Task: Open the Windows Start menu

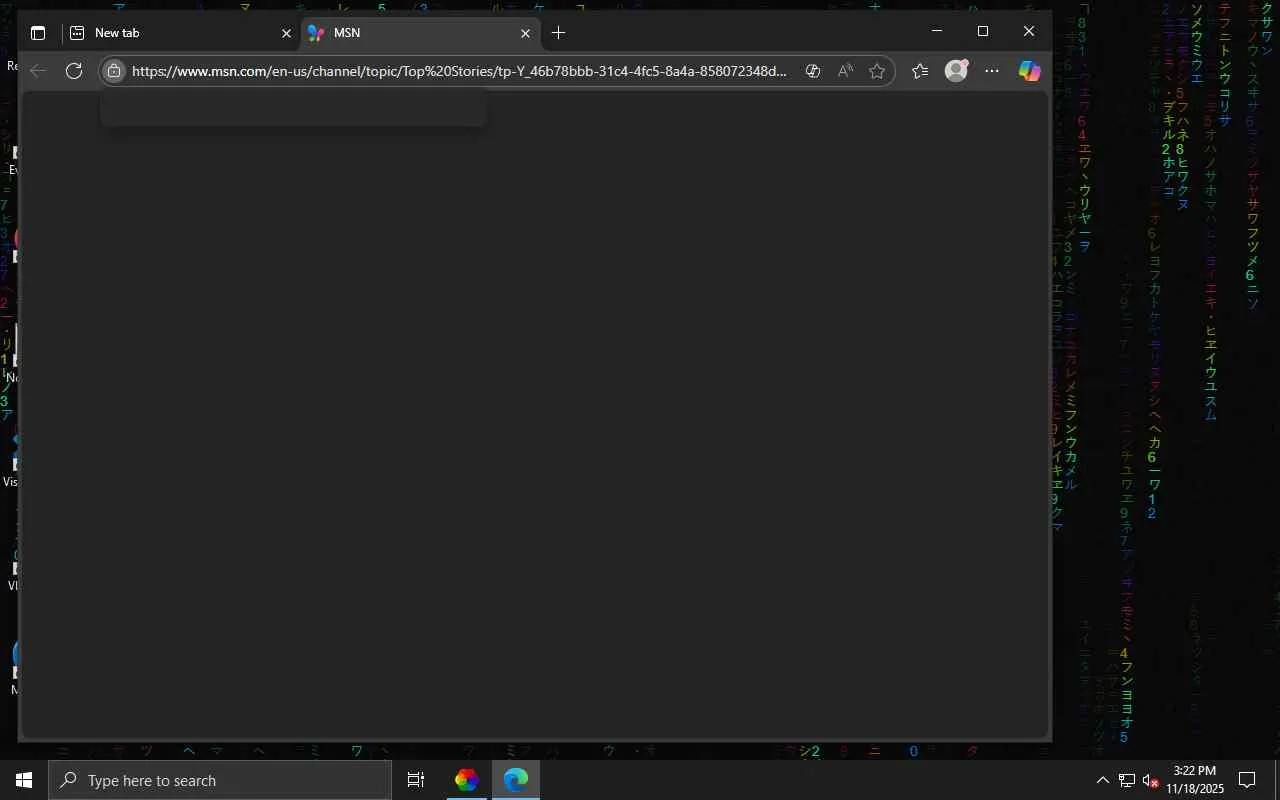Action: tap(24, 780)
